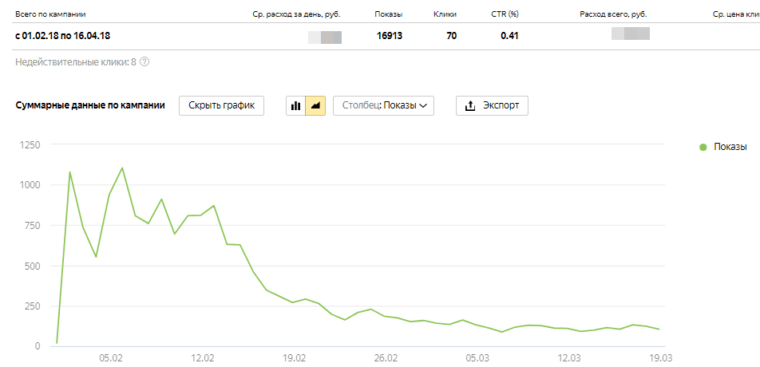Image resolution: width=760 pixels, height=367 pixels.
Task: Click the highest peak point on the chart
Action: pyautogui.click(x=122, y=168)
